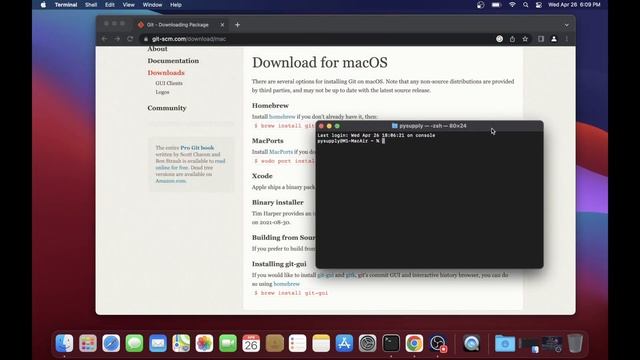Viewport: 640px width, 360px height.
Task: Open the Documentation sidebar link
Action: point(173,61)
